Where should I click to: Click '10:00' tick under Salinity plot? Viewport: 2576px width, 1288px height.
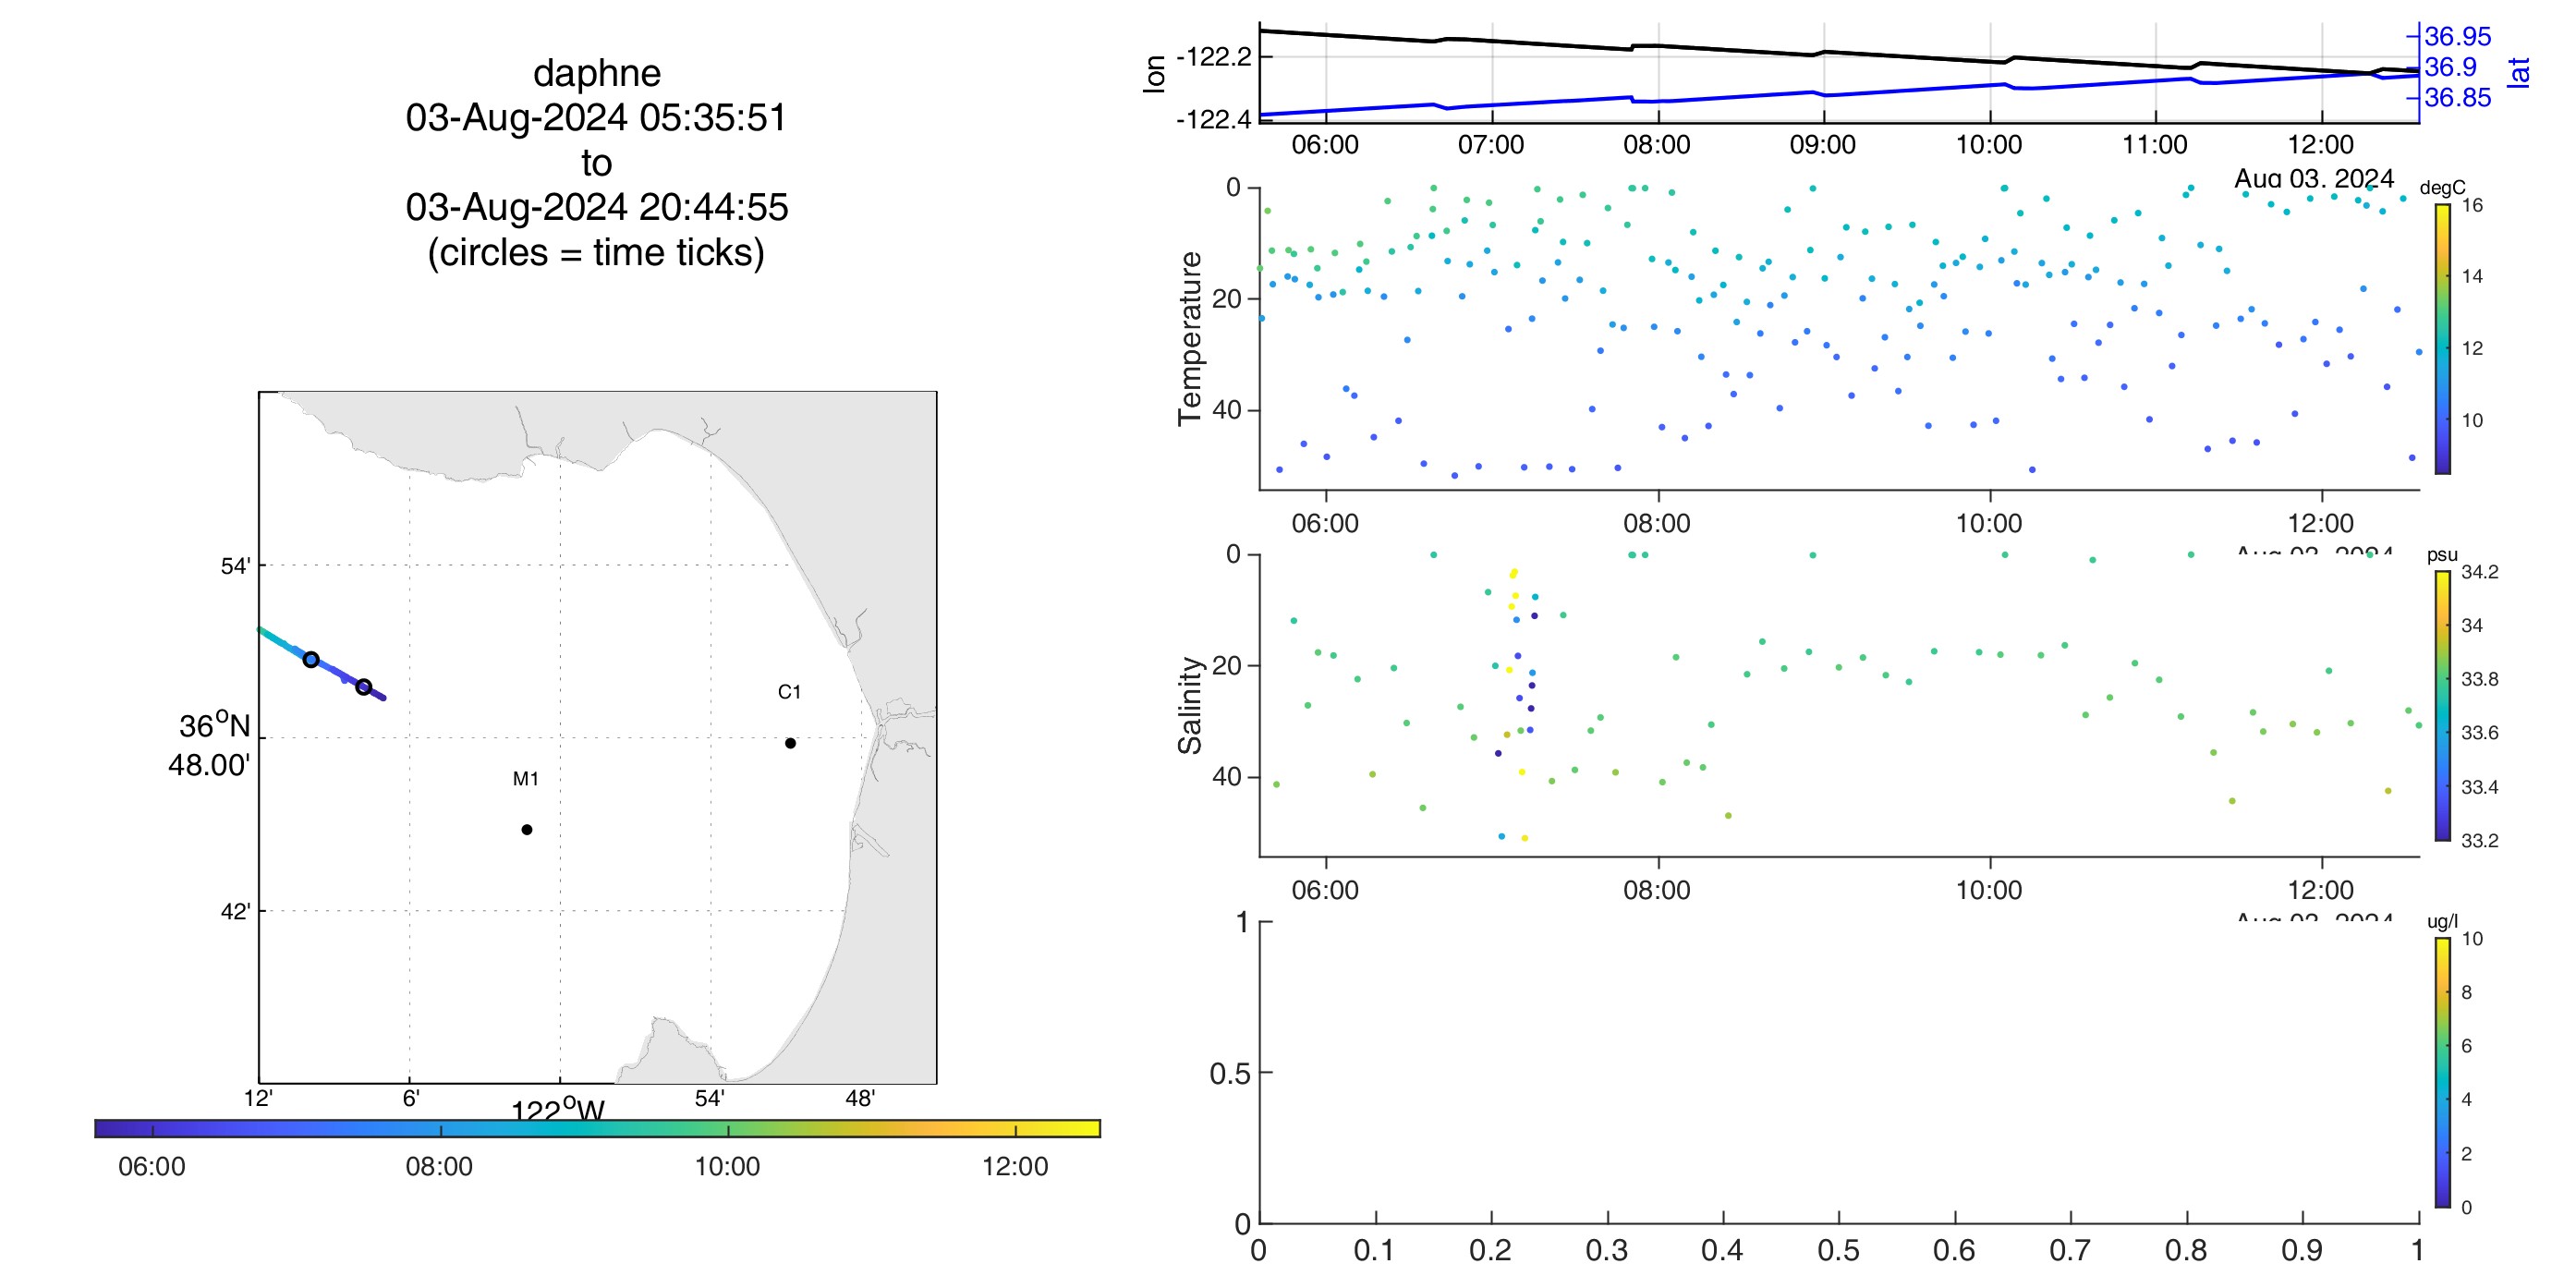[1989, 890]
